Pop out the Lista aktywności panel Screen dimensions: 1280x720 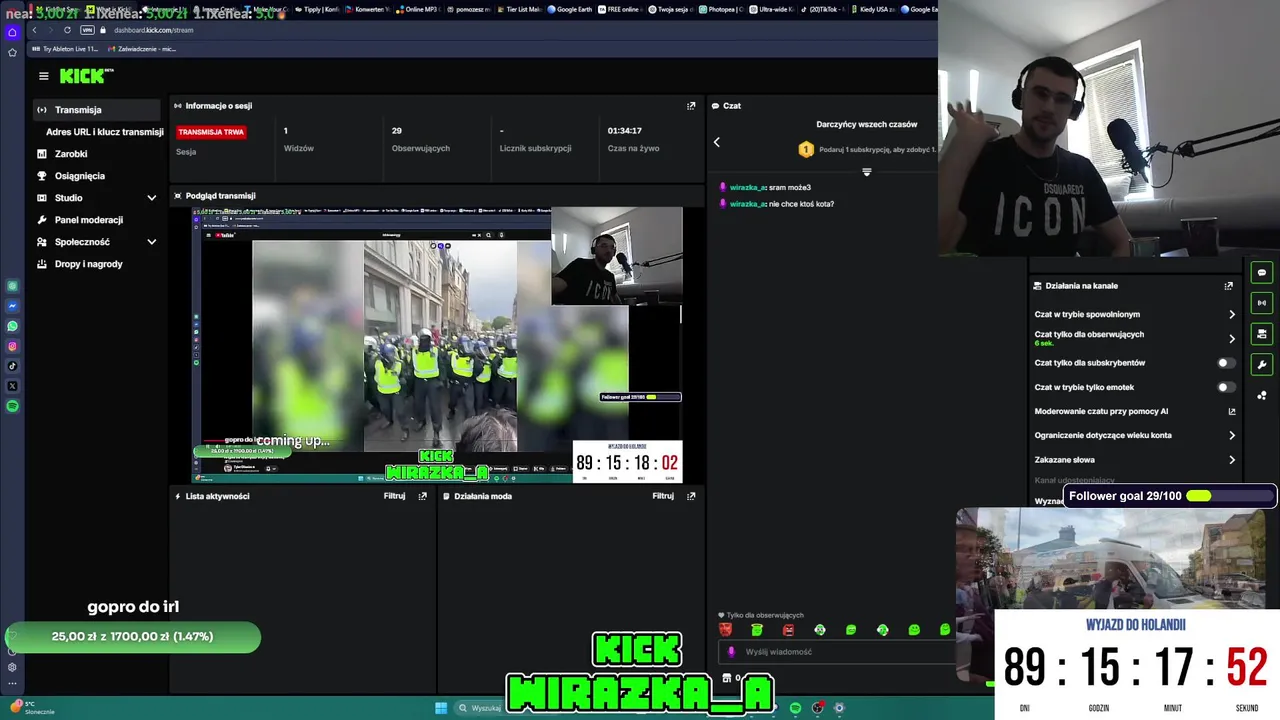423,496
